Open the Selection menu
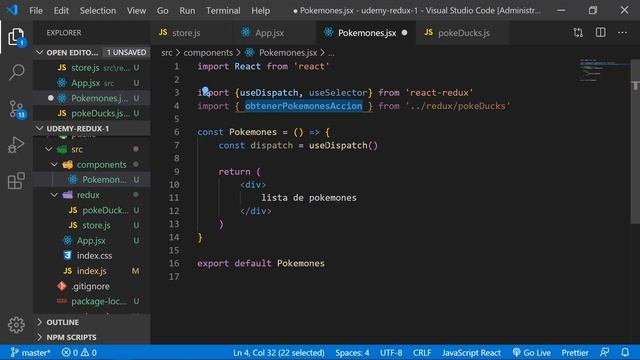Viewport: 640px width, 360px height. 98,11
